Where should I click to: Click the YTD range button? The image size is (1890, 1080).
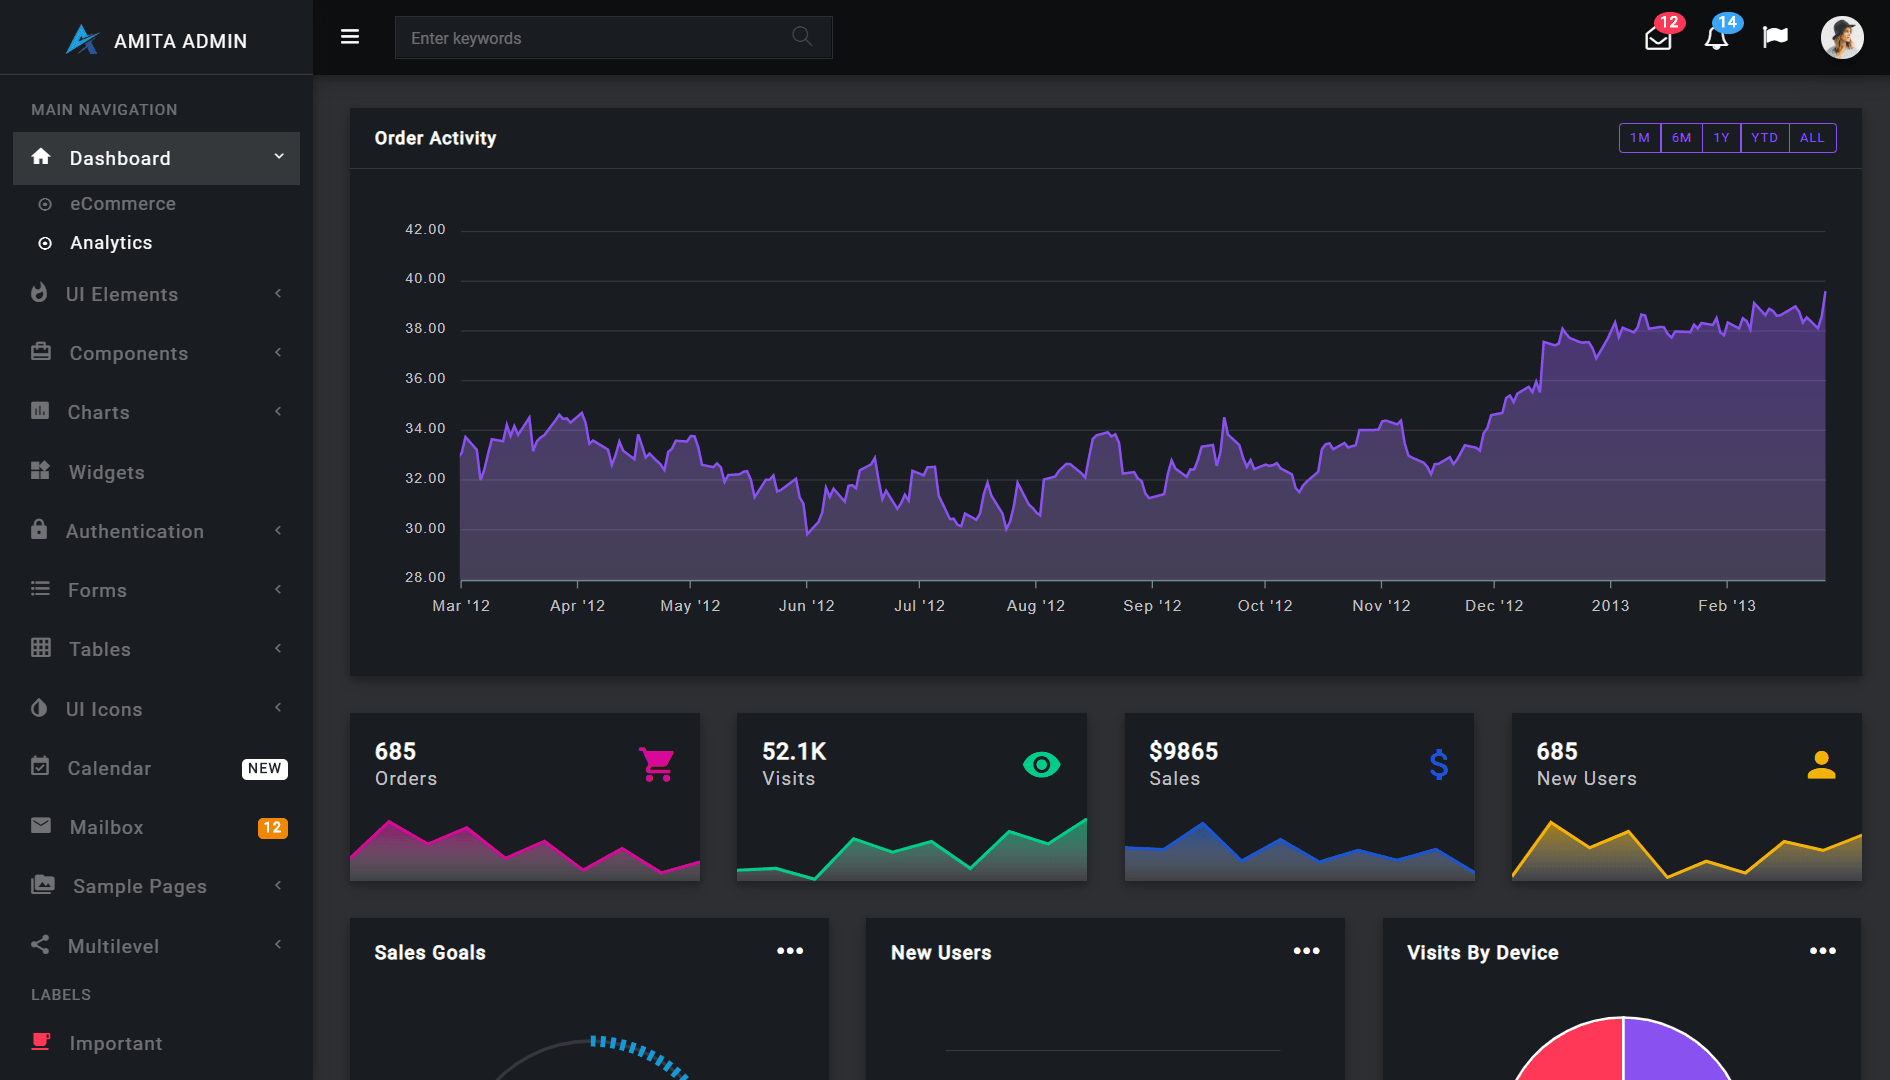pos(1764,138)
